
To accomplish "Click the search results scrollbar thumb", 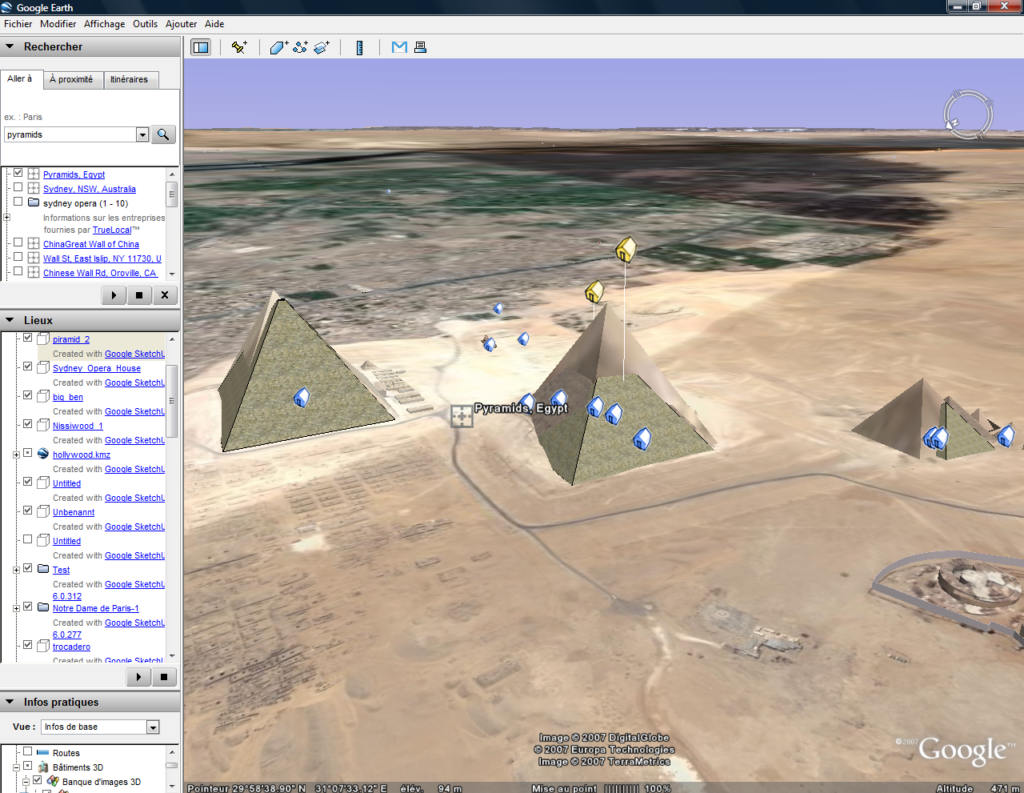I will point(172,195).
